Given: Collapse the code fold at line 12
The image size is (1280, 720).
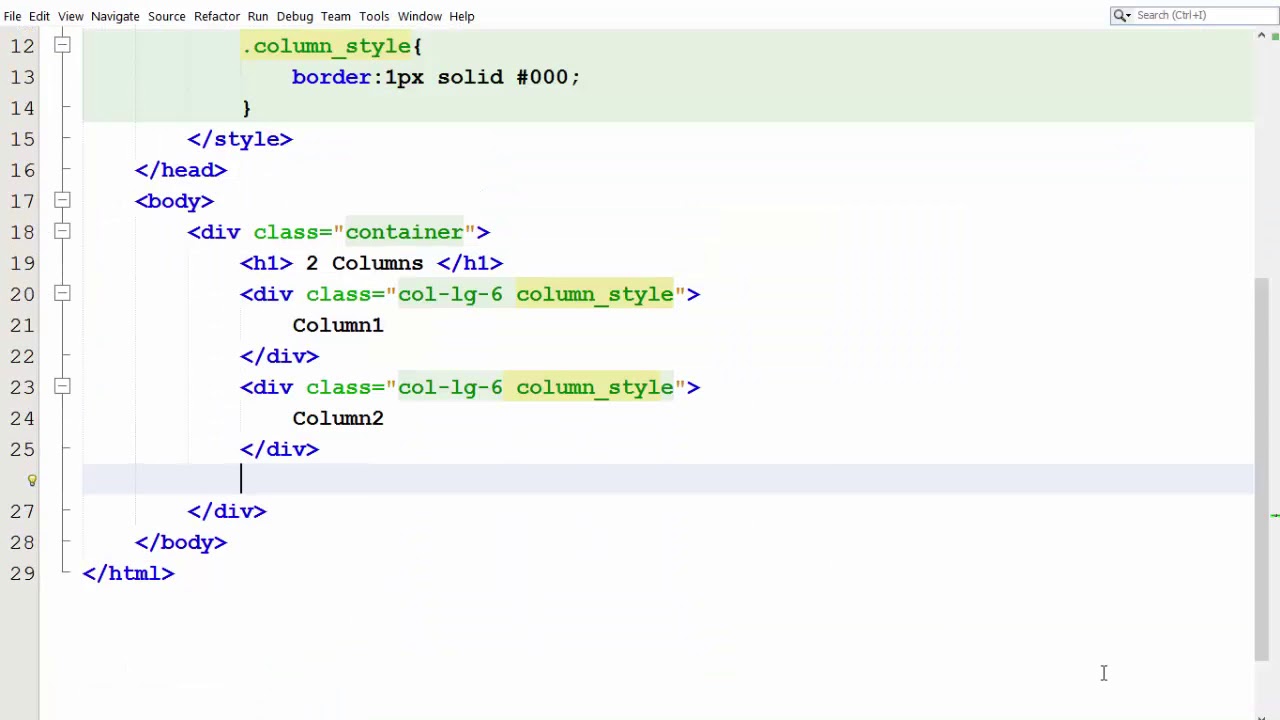Looking at the screenshot, I should (x=62, y=45).
